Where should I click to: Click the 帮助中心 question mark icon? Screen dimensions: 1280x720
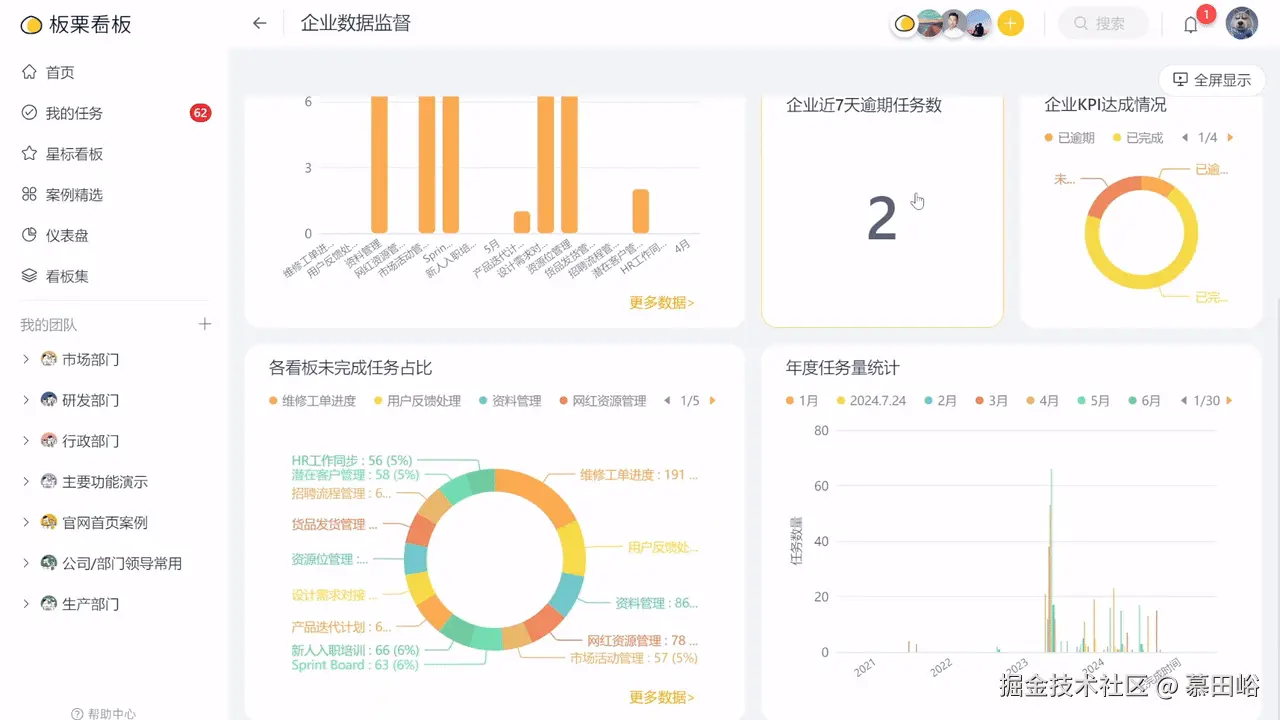click(x=77, y=714)
